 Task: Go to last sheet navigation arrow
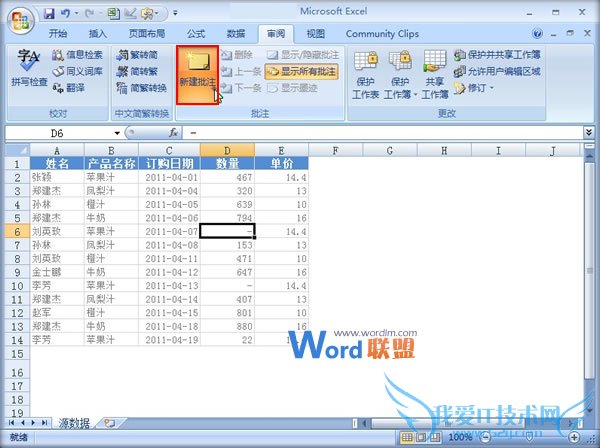(44, 423)
